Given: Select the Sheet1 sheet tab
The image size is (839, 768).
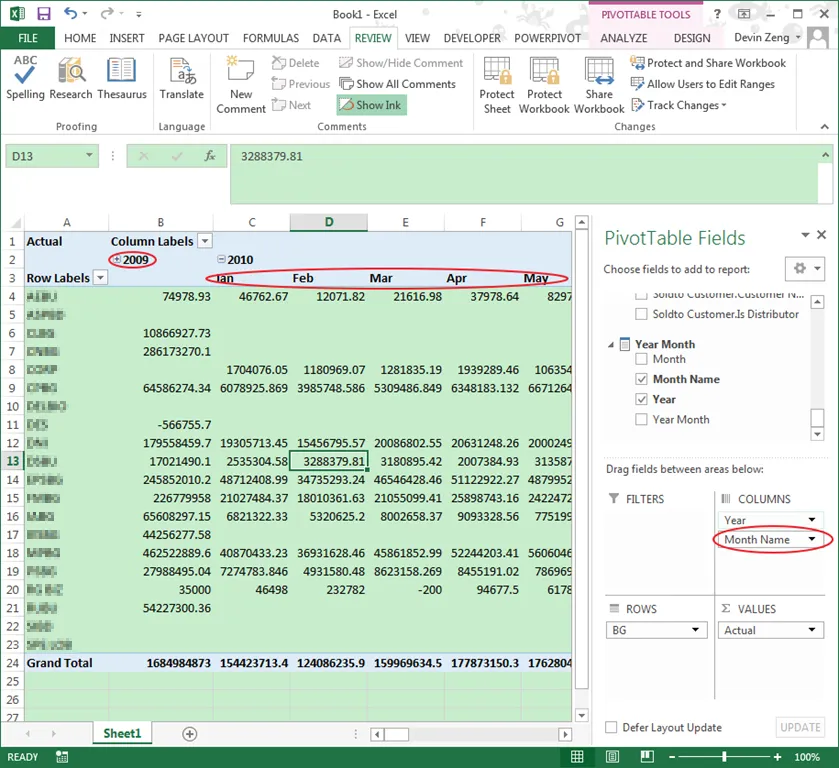Looking at the screenshot, I should pos(122,733).
